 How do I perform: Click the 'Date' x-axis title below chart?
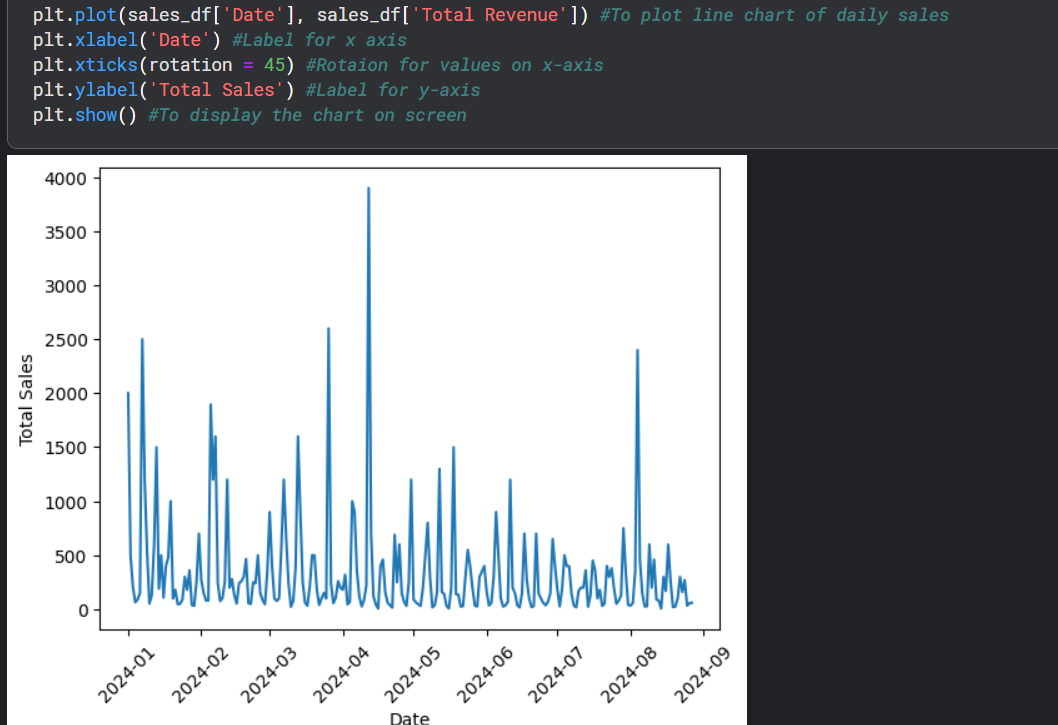tap(410, 718)
